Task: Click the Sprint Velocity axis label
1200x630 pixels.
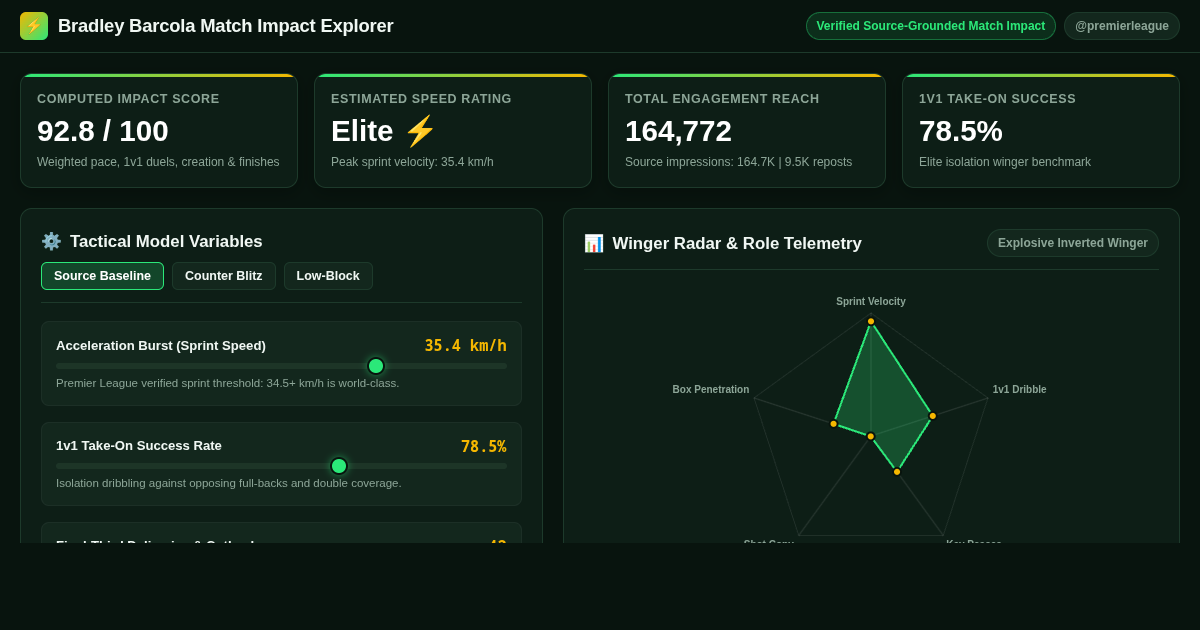Action: click(871, 301)
